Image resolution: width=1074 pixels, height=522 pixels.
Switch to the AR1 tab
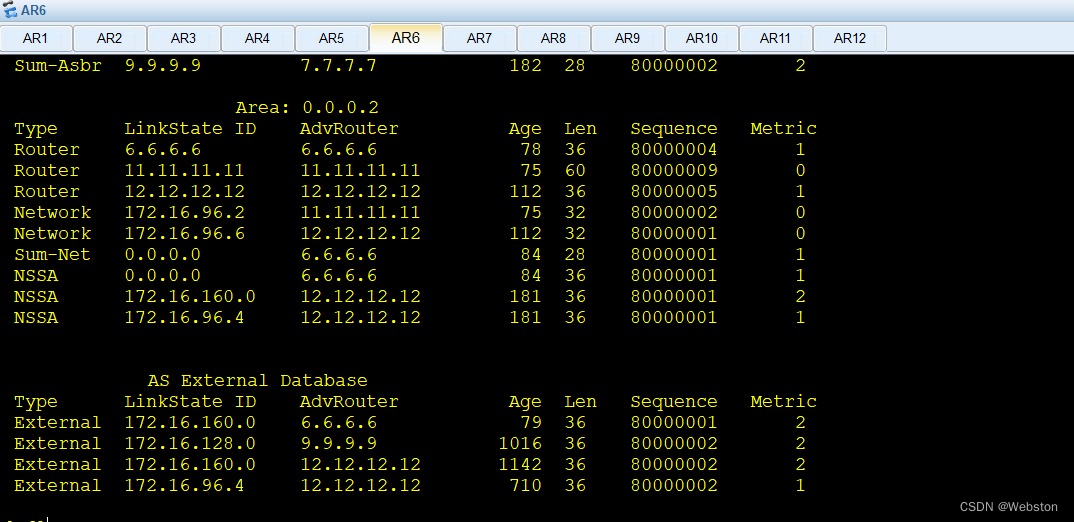(36, 38)
